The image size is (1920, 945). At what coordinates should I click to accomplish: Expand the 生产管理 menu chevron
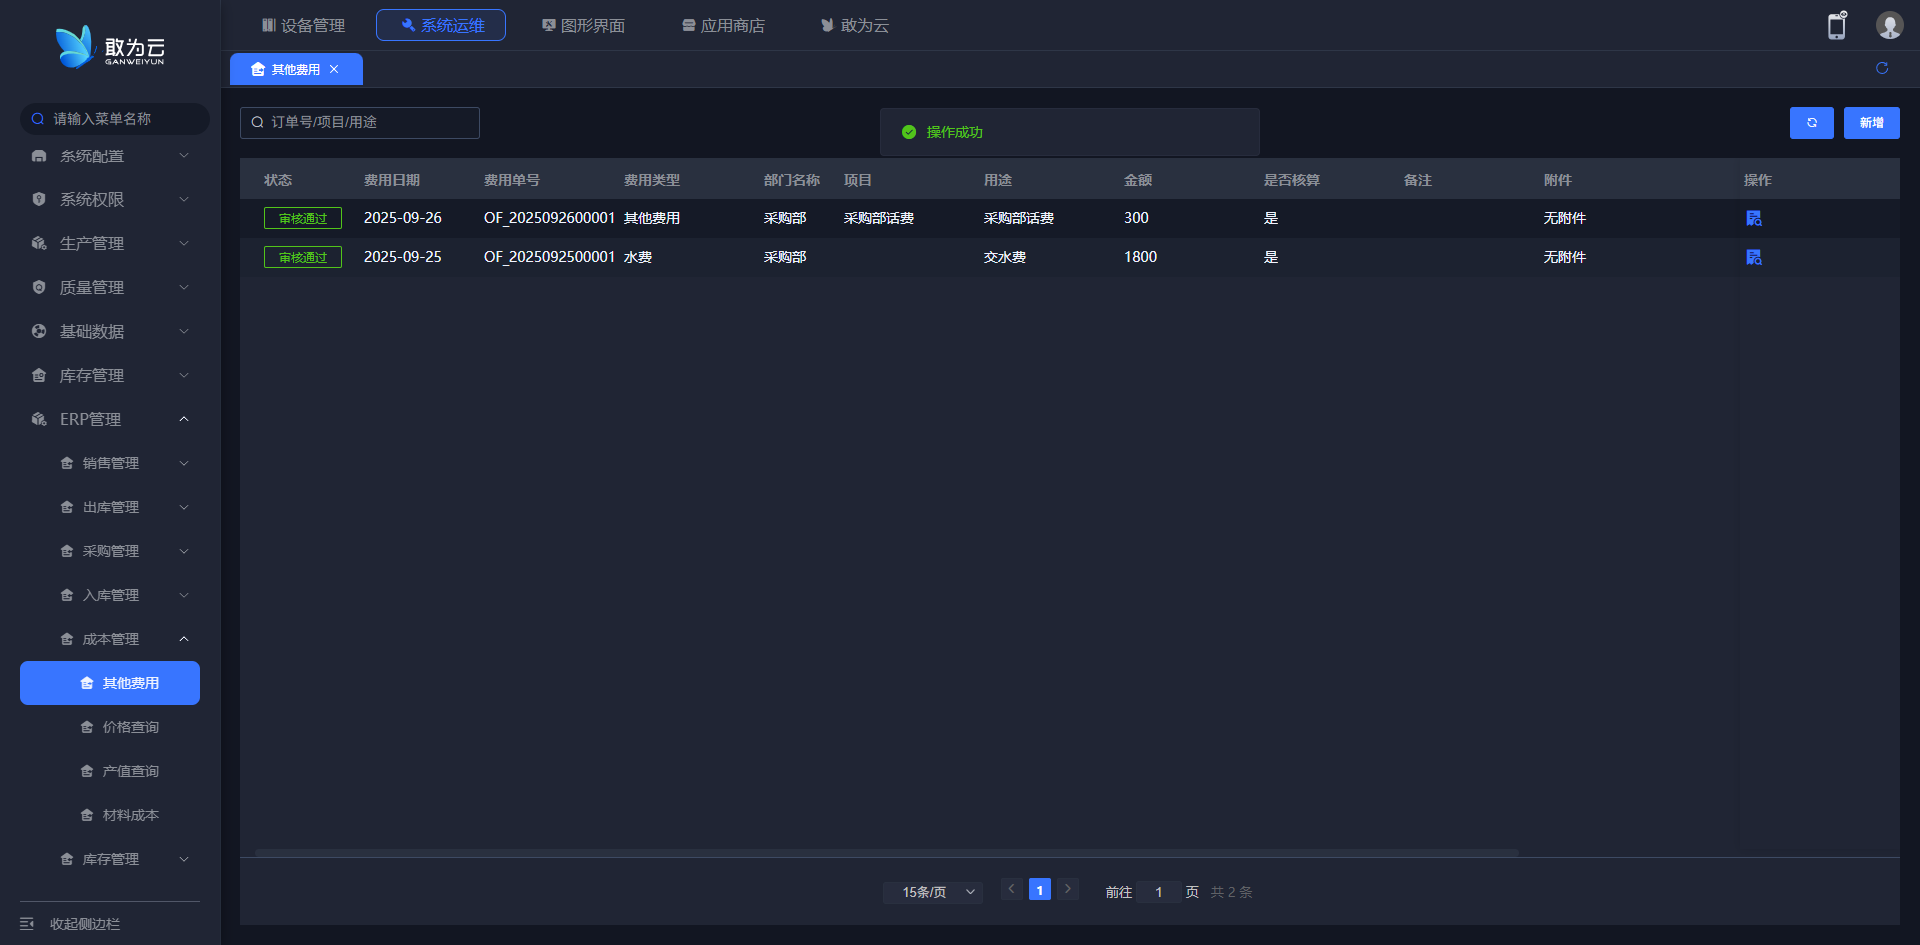pyautogui.click(x=184, y=243)
